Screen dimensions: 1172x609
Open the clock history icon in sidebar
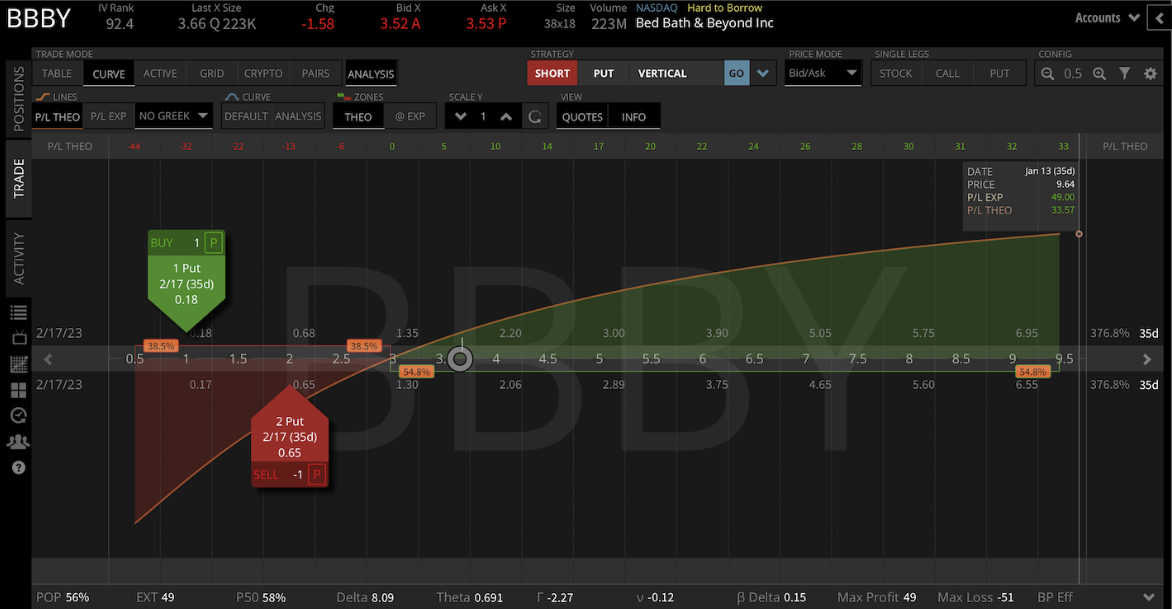pos(18,415)
